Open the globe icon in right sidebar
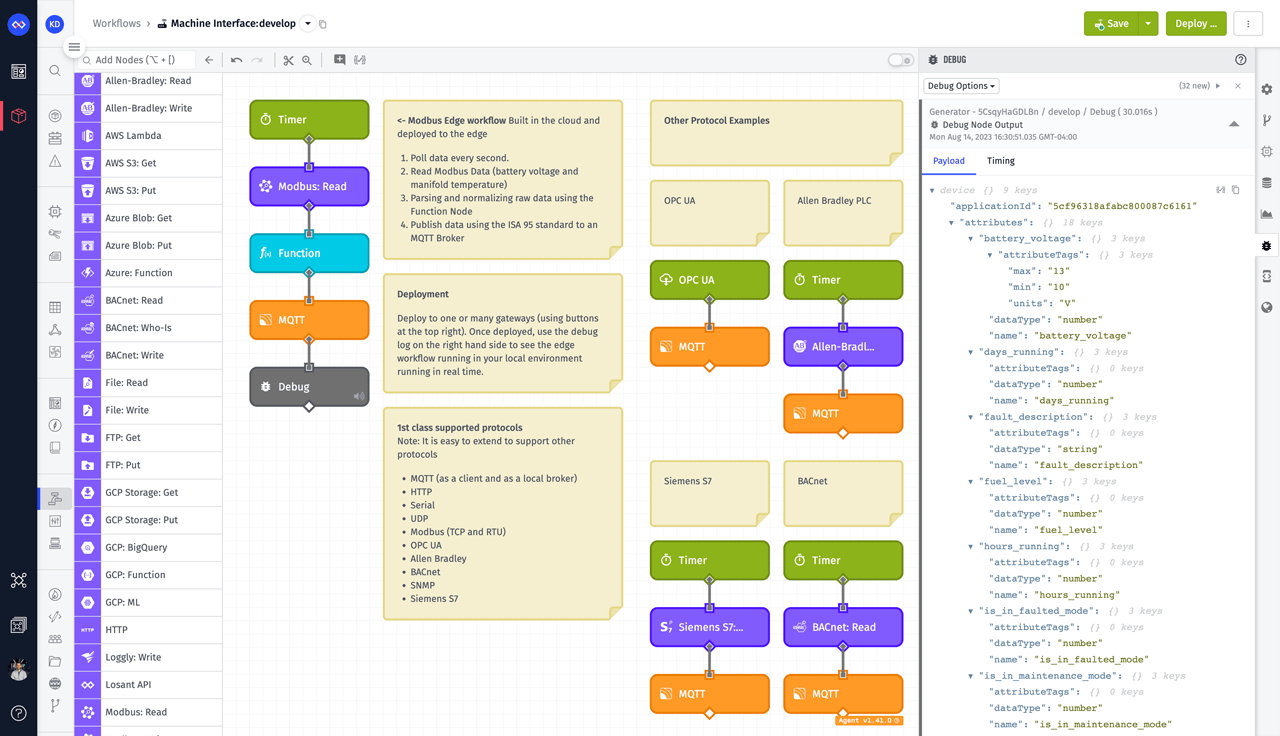 point(1267,307)
